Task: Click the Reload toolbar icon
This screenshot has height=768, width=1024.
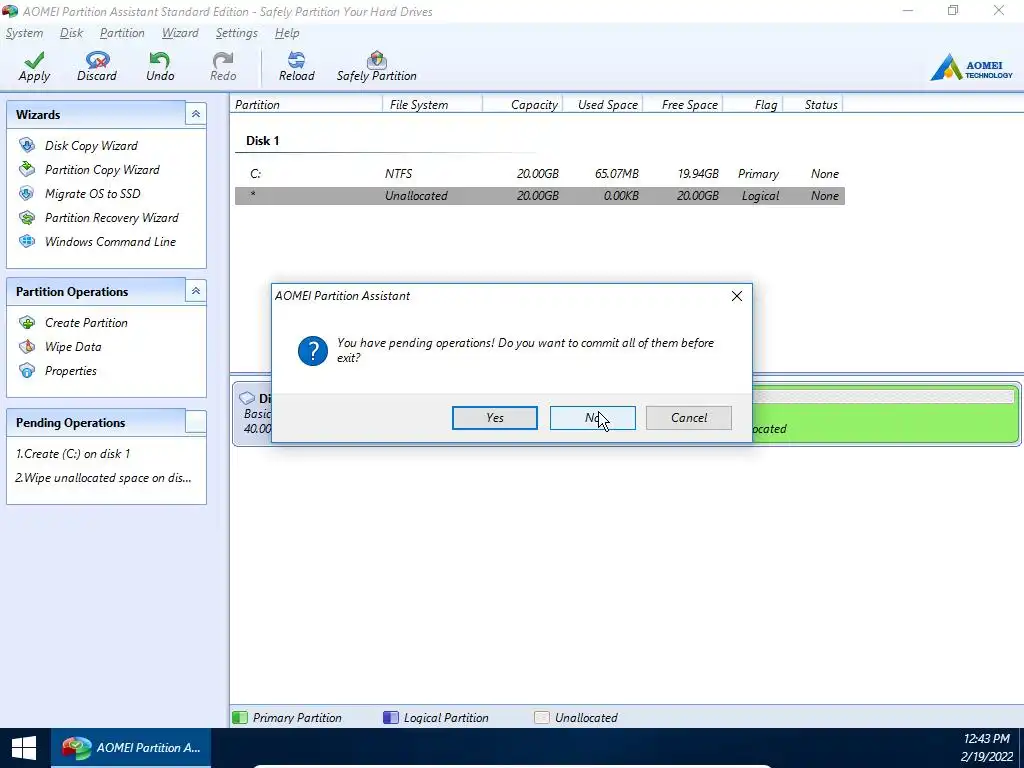Action: point(296,59)
